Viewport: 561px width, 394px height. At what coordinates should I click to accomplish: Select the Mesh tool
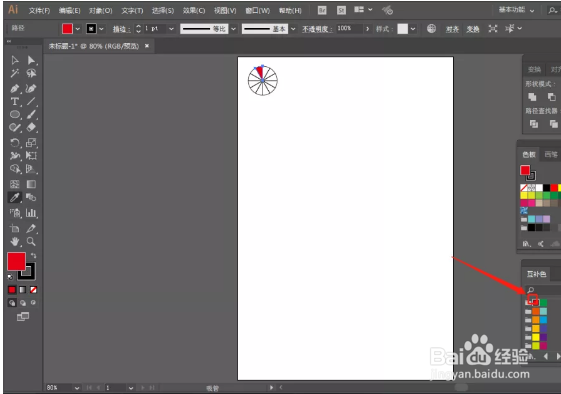pos(15,184)
